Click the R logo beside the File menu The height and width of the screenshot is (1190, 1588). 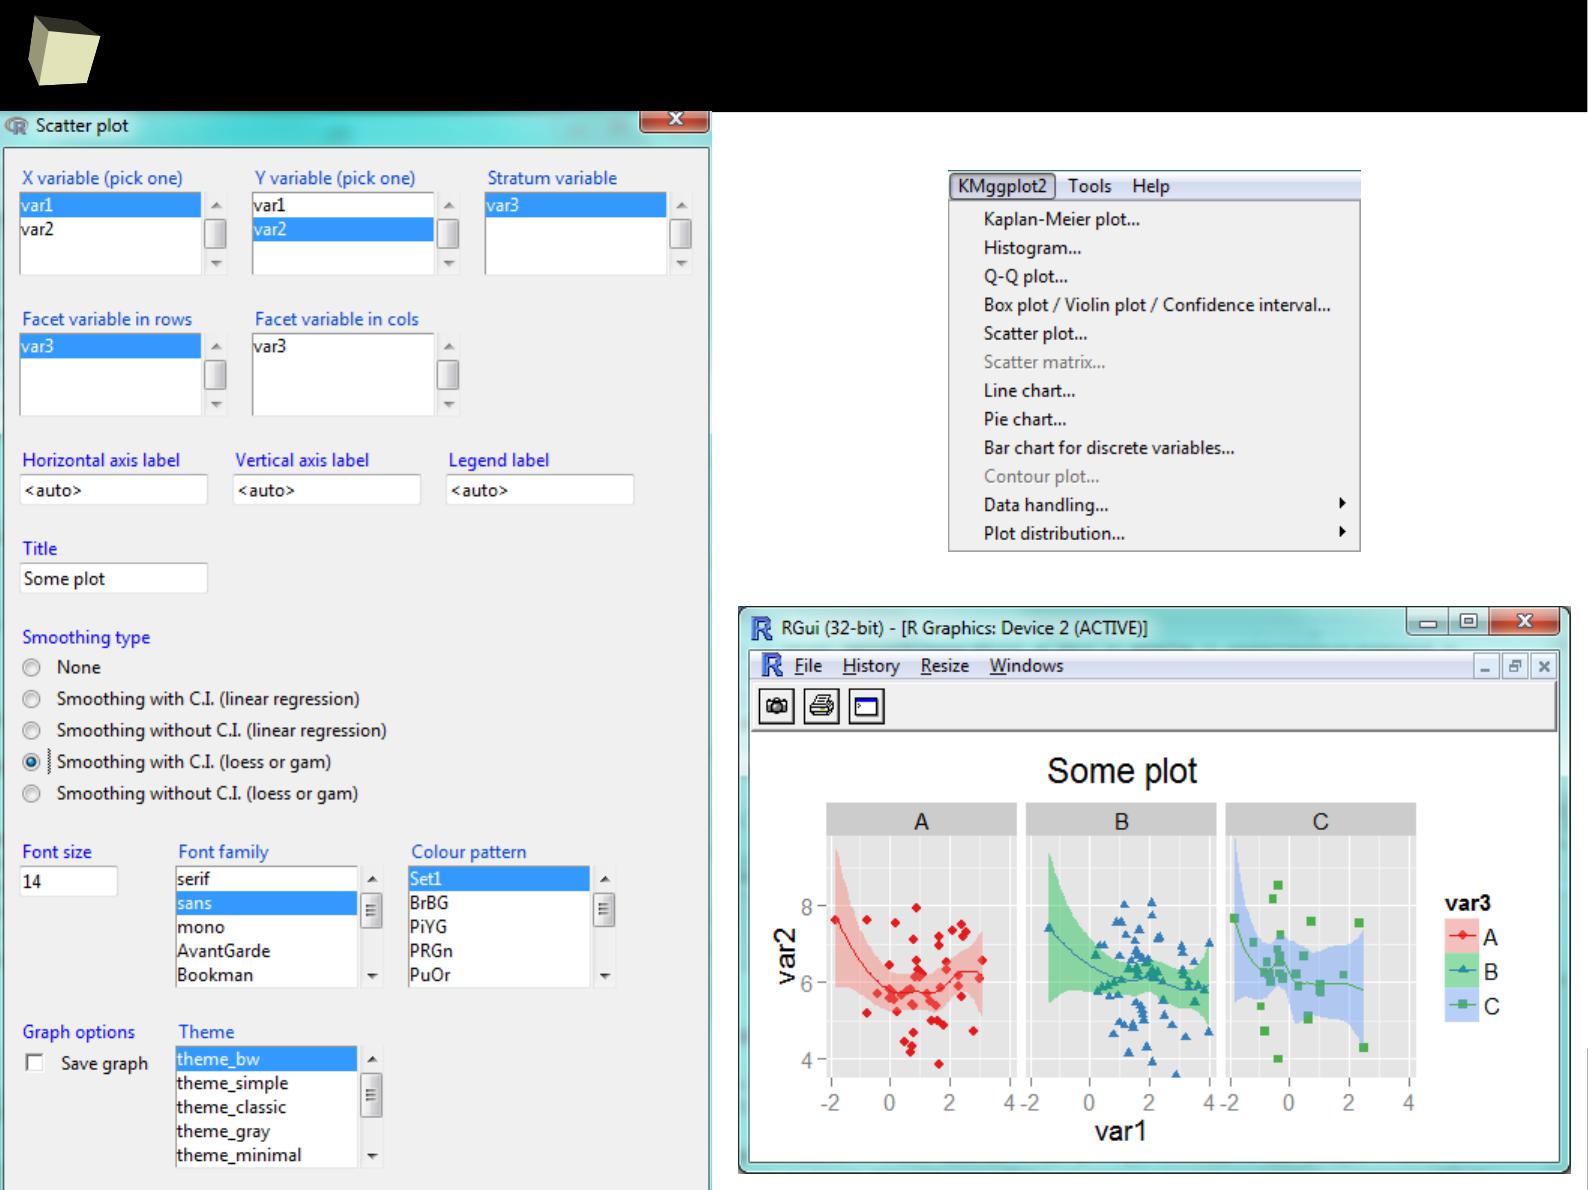(x=772, y=665)
